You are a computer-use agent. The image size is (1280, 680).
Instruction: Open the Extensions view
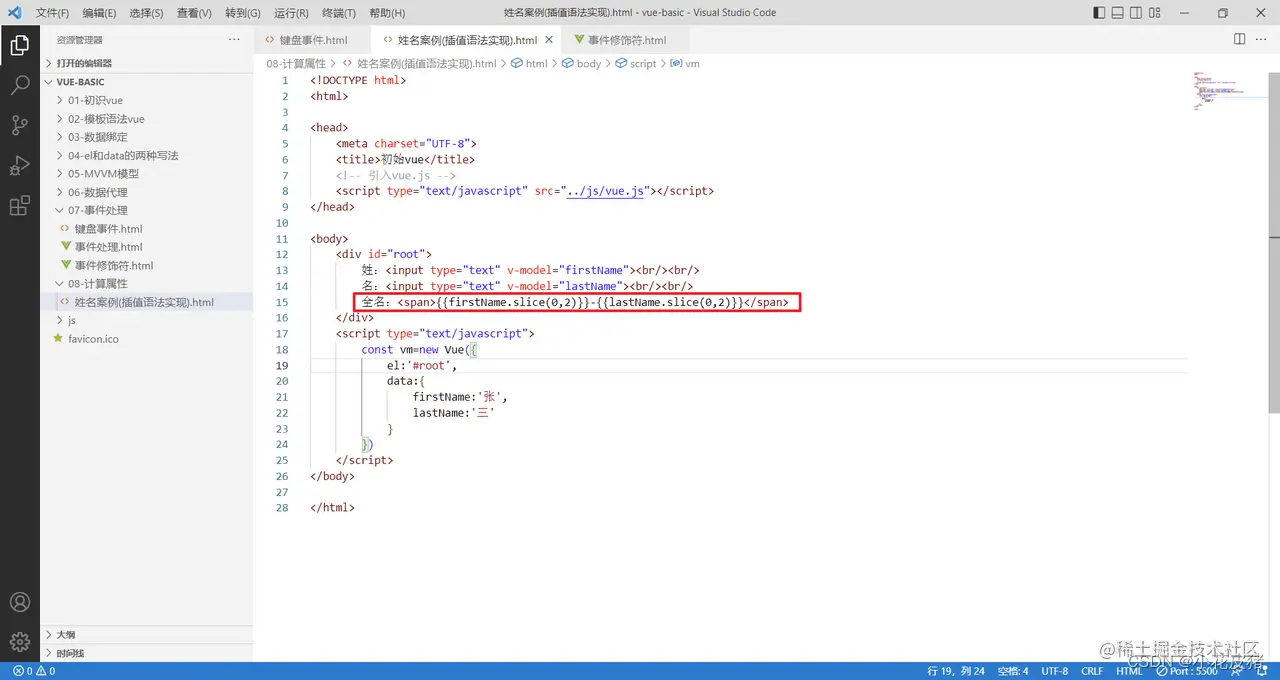19,206
